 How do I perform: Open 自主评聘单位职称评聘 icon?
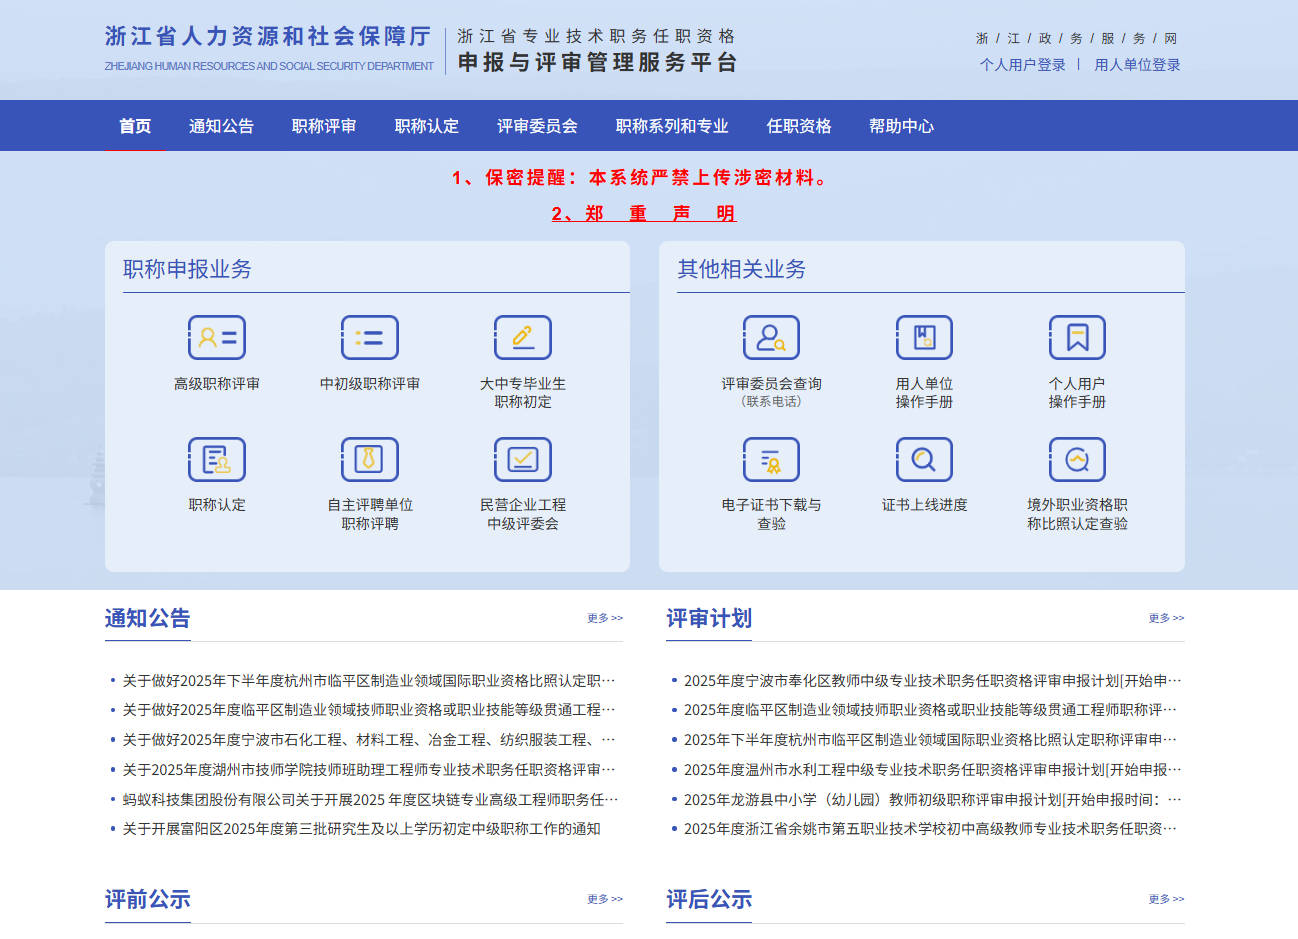370,460
